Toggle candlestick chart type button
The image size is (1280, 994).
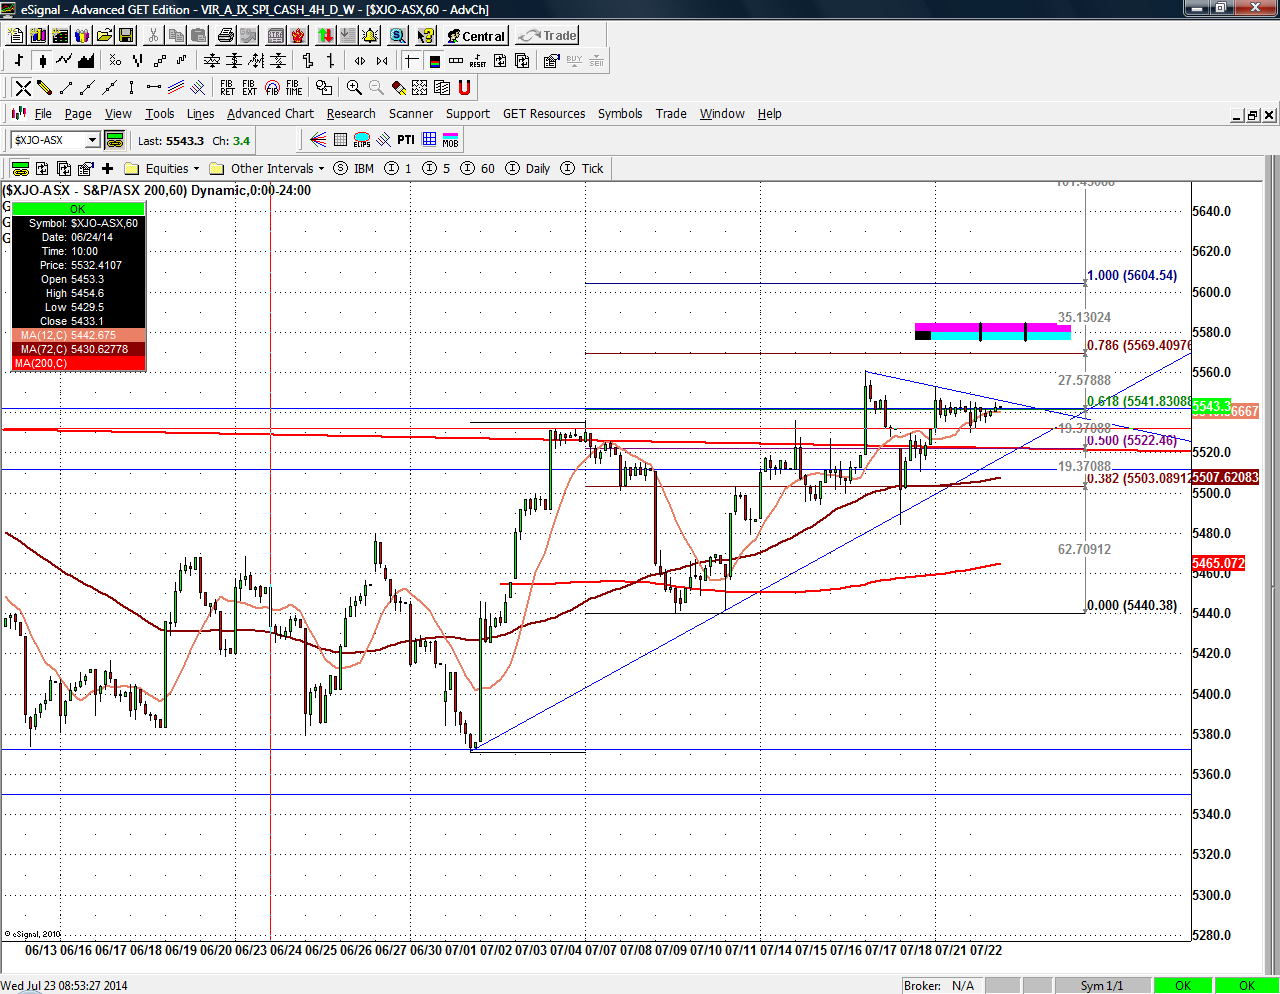pos(42,61)
